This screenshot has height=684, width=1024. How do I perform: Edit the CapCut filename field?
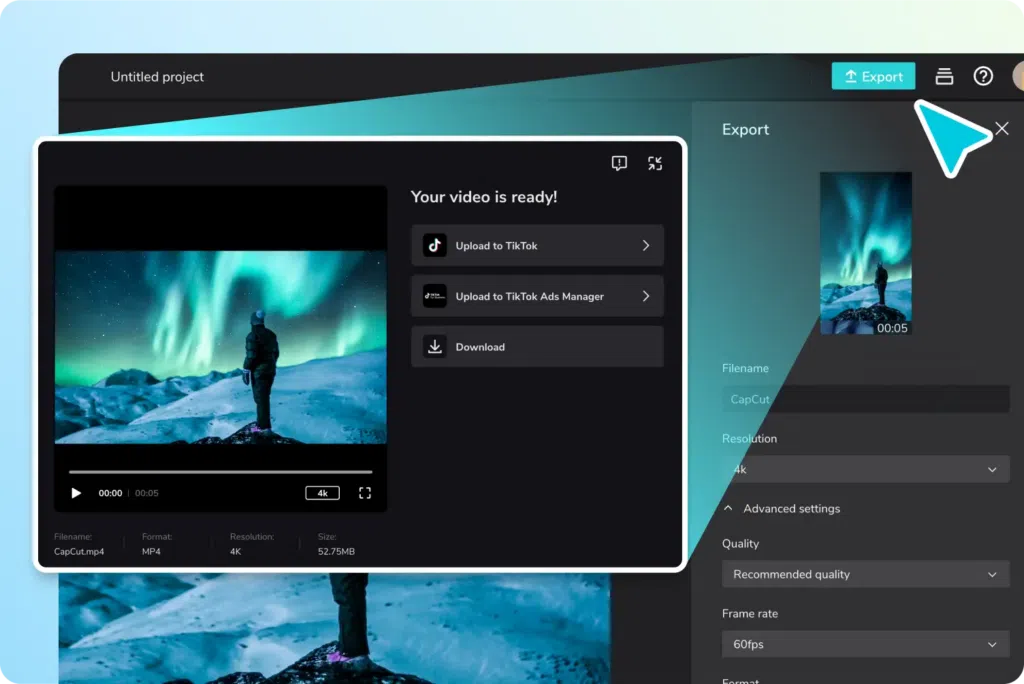(x=865, y=399)
